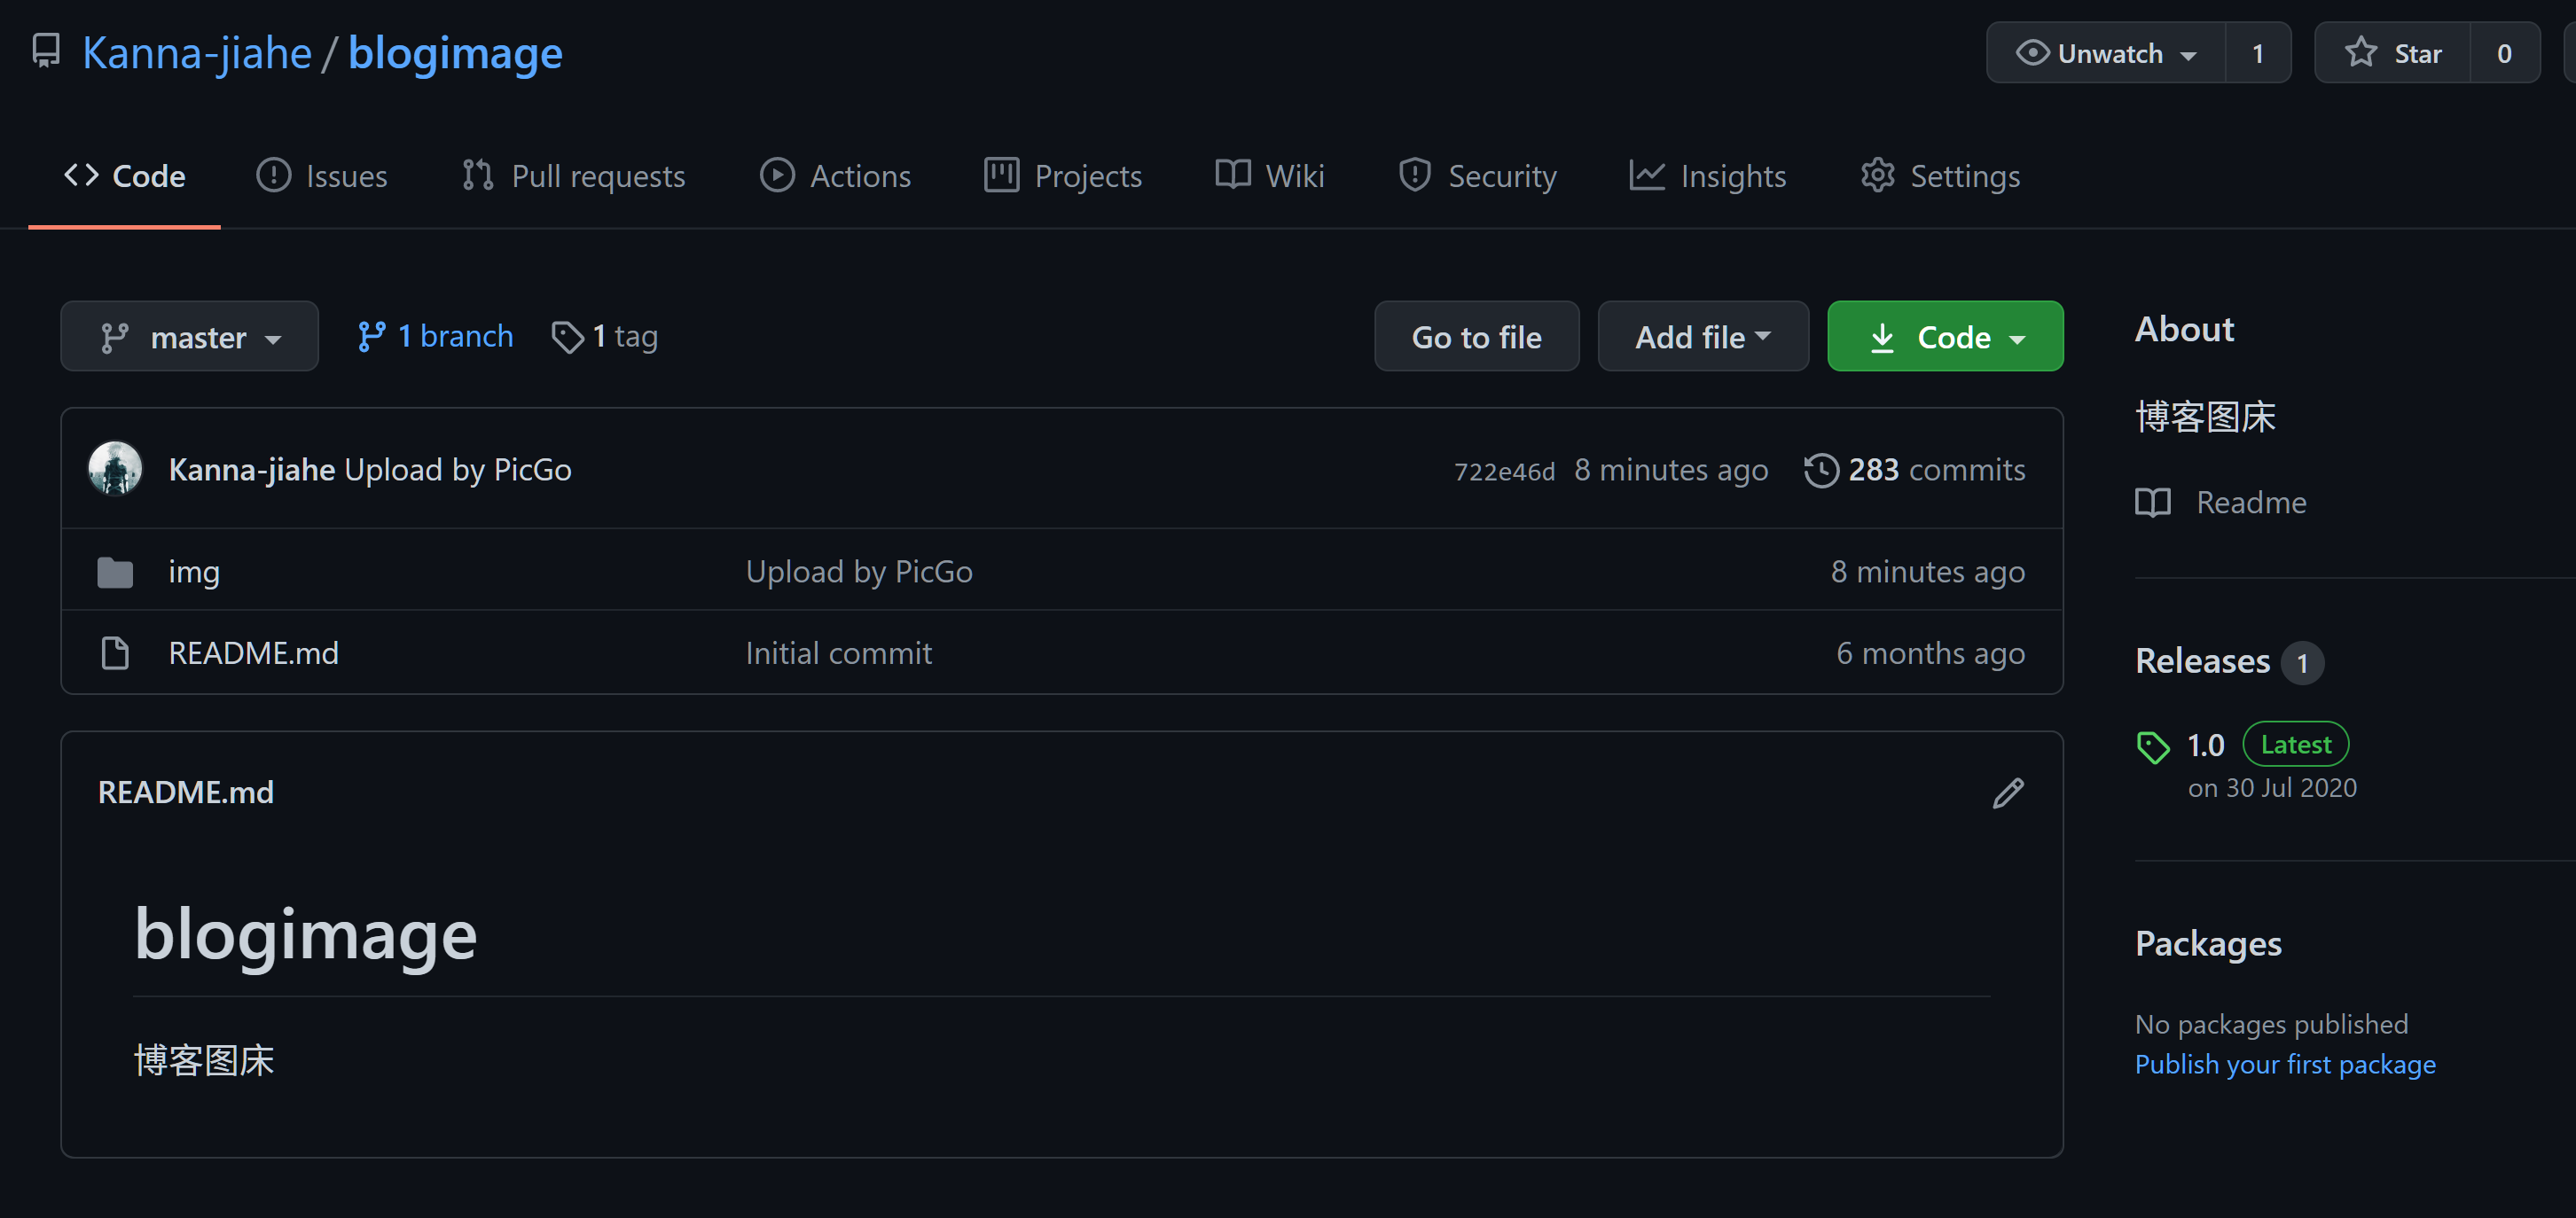Click the README.md file icon
The width and height of the screenshot is (2576, 1218).
pos(115,653)
